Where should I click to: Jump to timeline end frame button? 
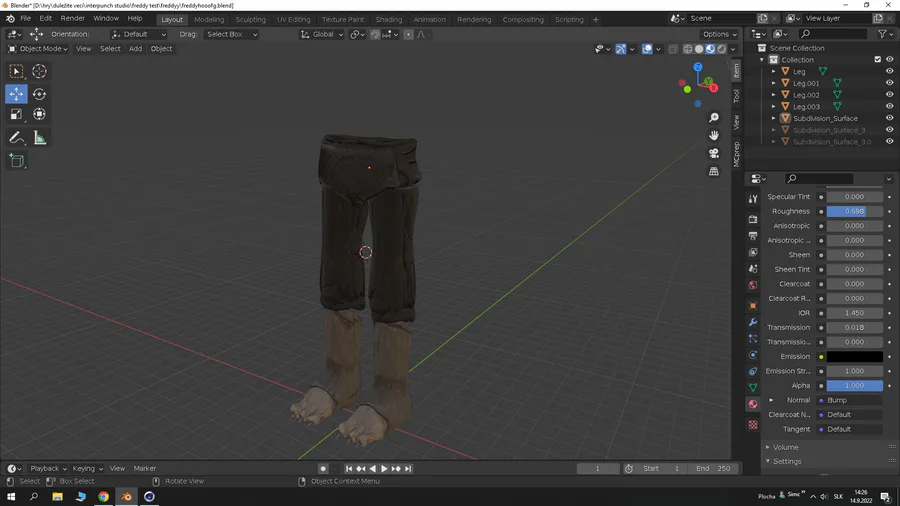pyautogui.click(x=408, y=469)
